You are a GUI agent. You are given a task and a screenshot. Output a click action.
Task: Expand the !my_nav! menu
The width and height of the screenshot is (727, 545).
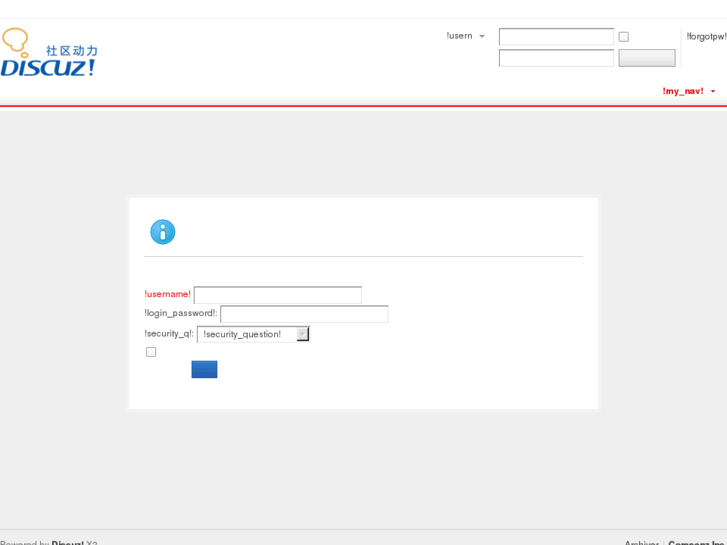689,91
